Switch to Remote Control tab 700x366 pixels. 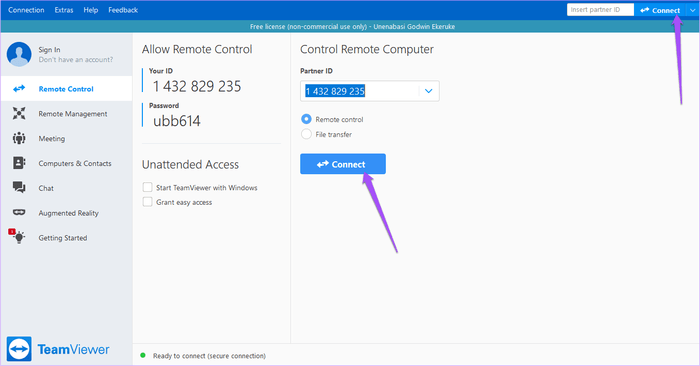click(67, 88)
